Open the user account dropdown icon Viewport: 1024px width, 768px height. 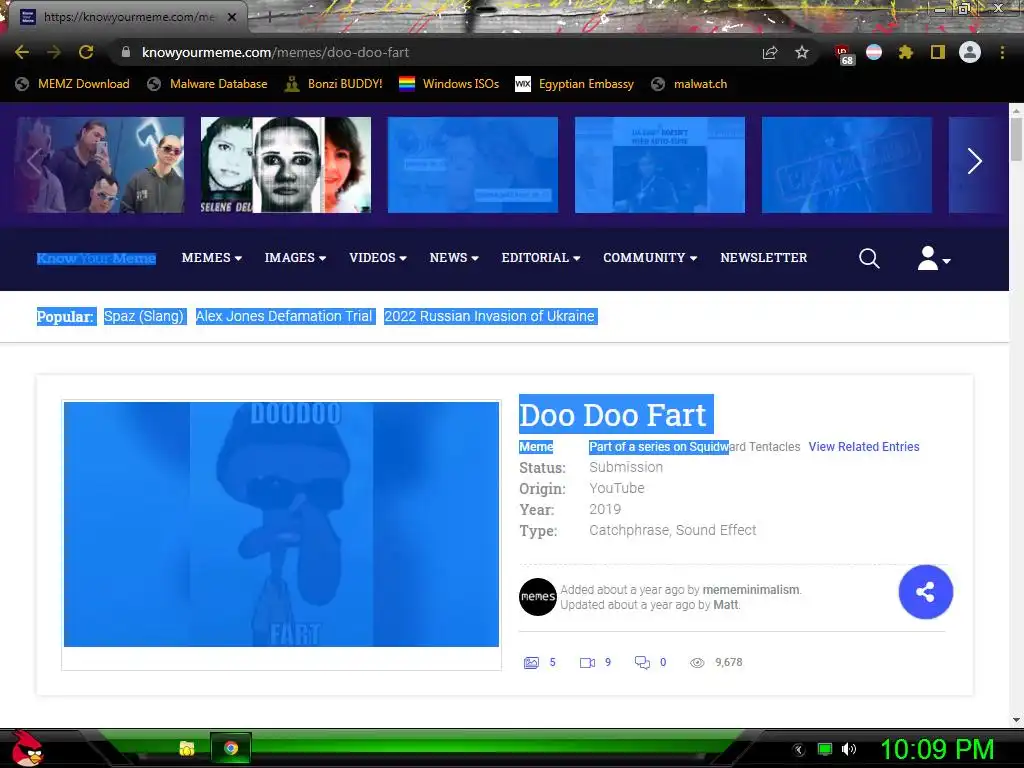pyautogui.click(x=933, y=259)
